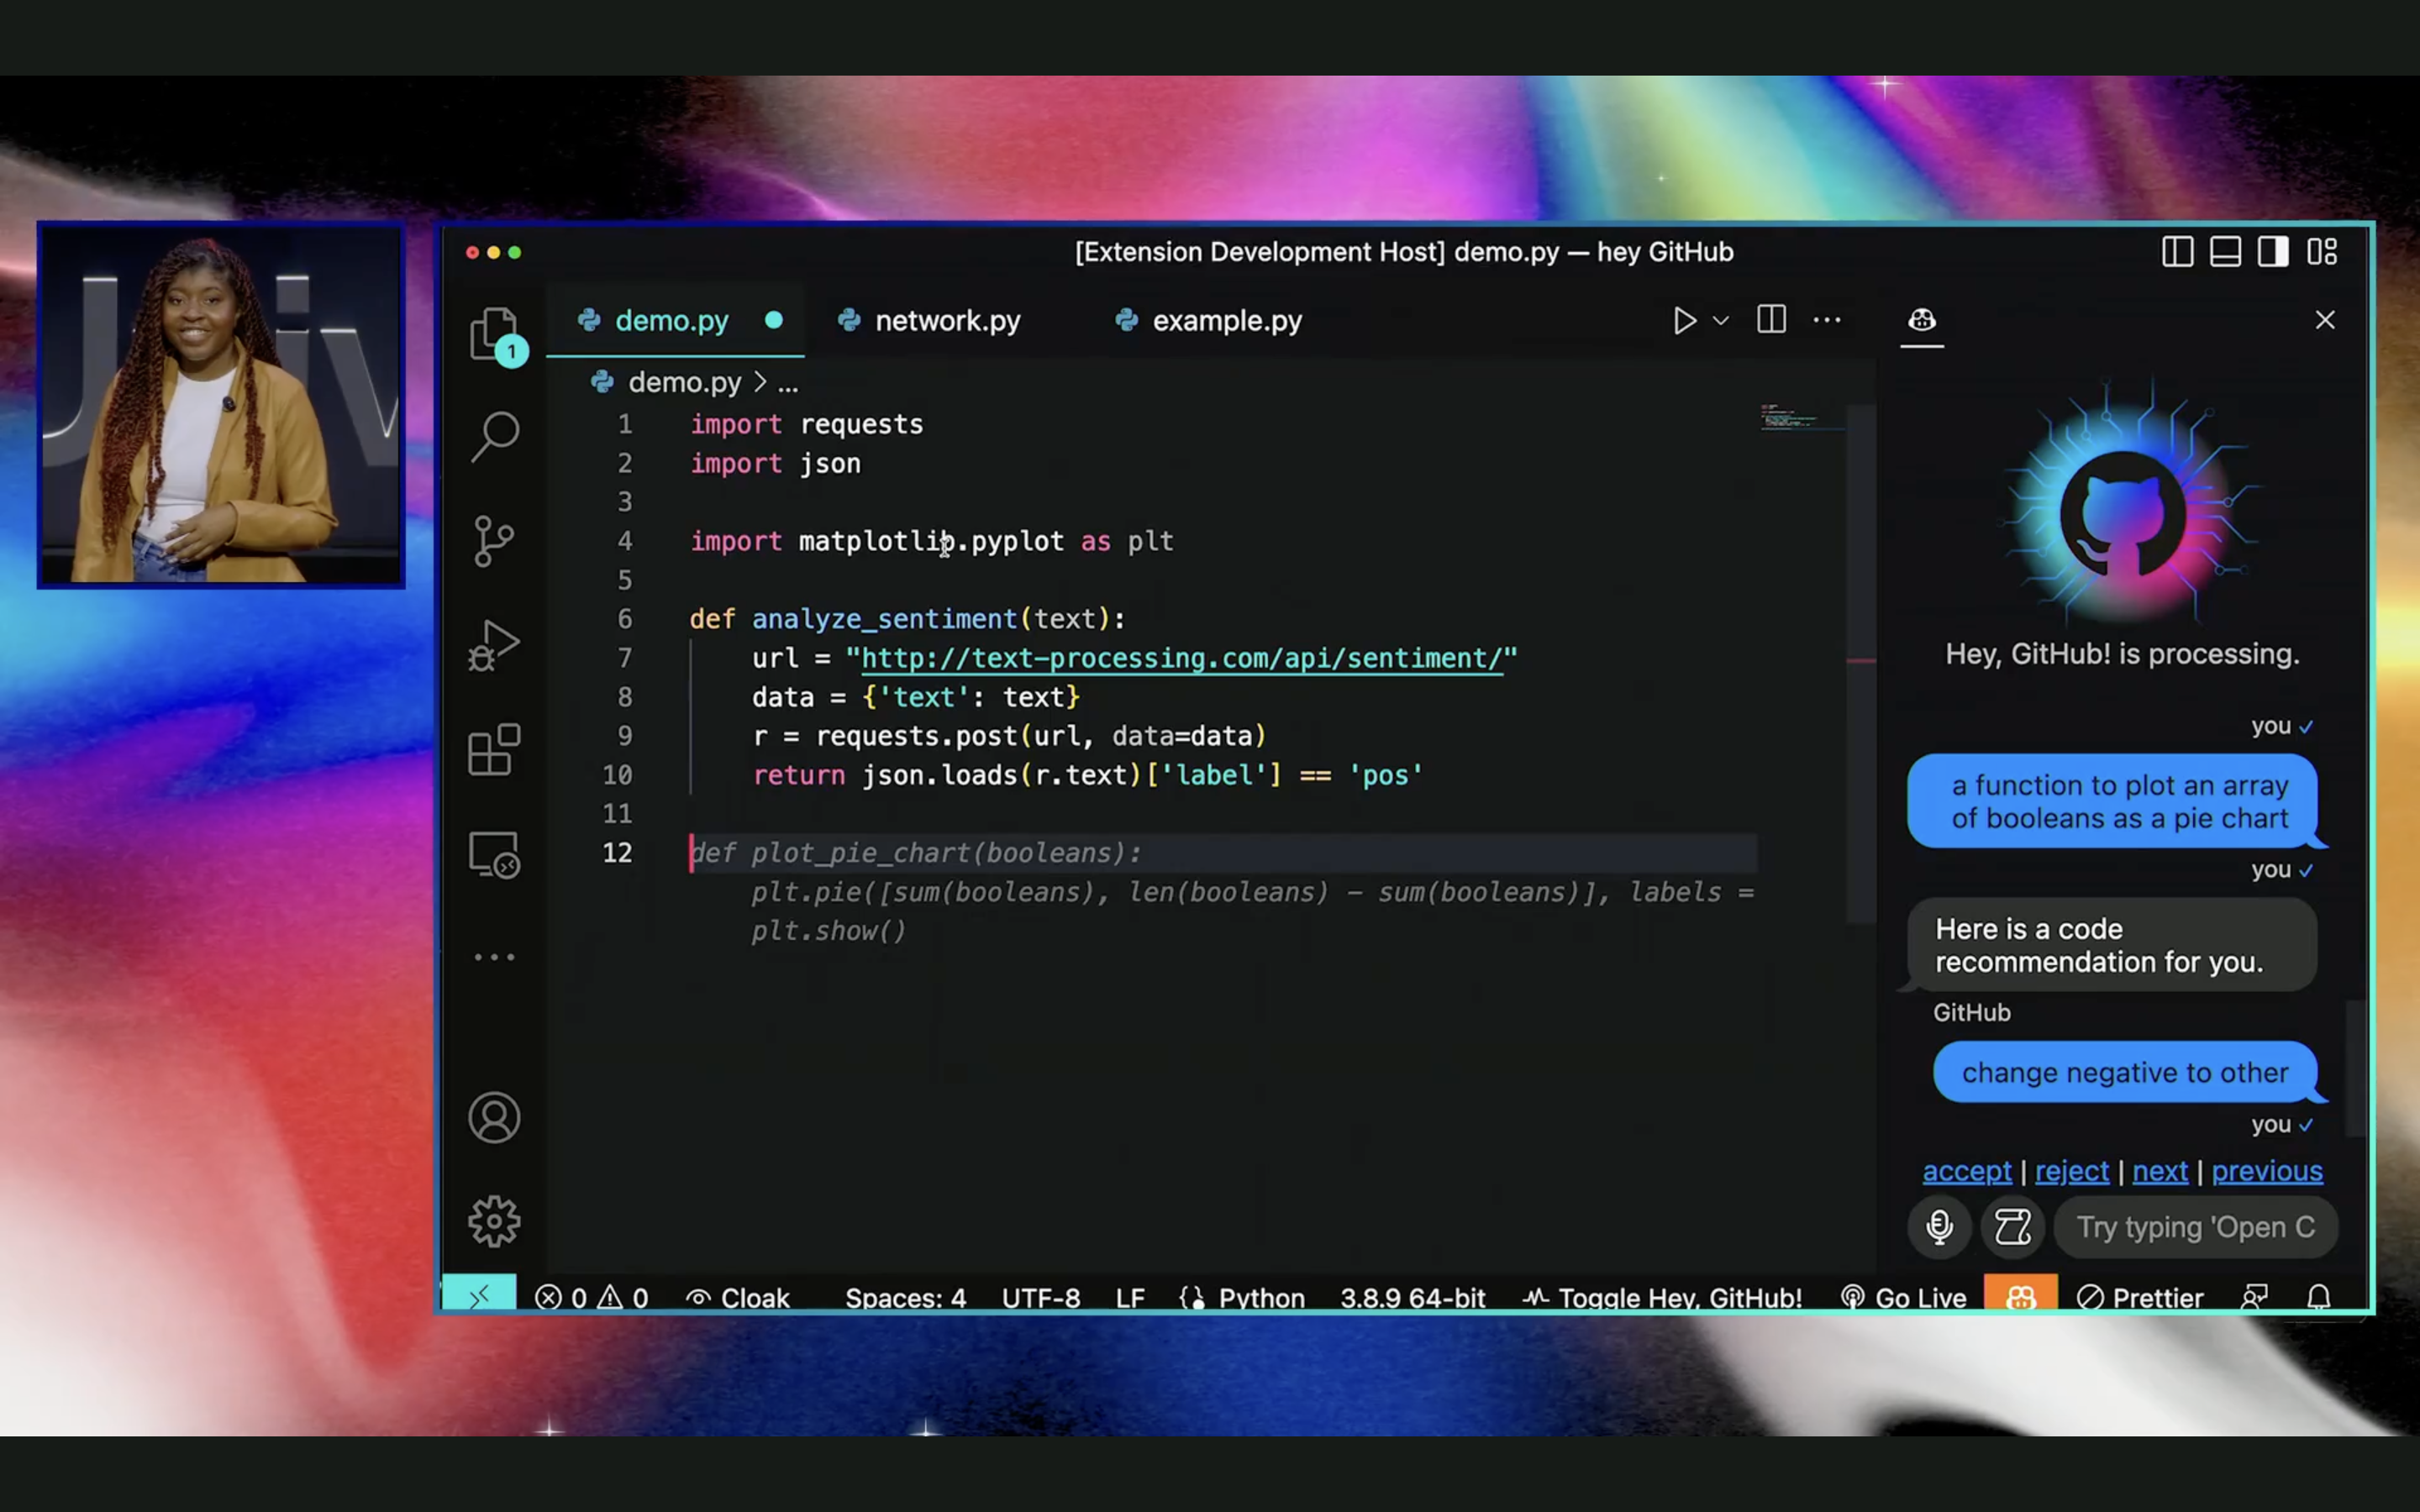Image resolution: width=2420 pixels, height=1512 pixels.
Task: Run the Python file
Action: [1684, 321]
